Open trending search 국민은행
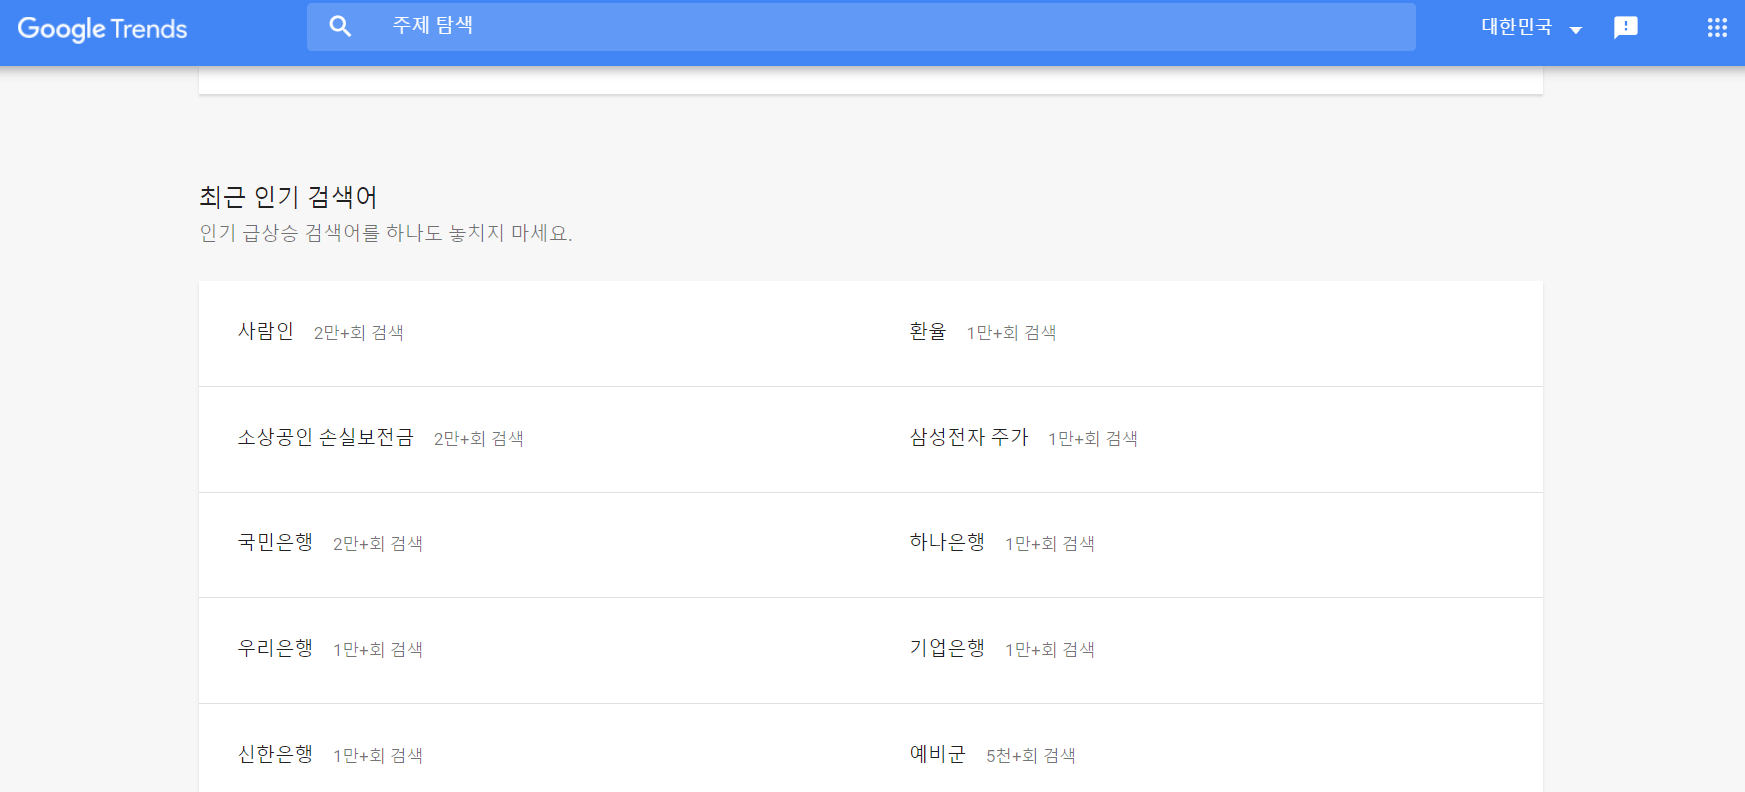The height and width of the screenshot is (792, 1745). [275, 542]
